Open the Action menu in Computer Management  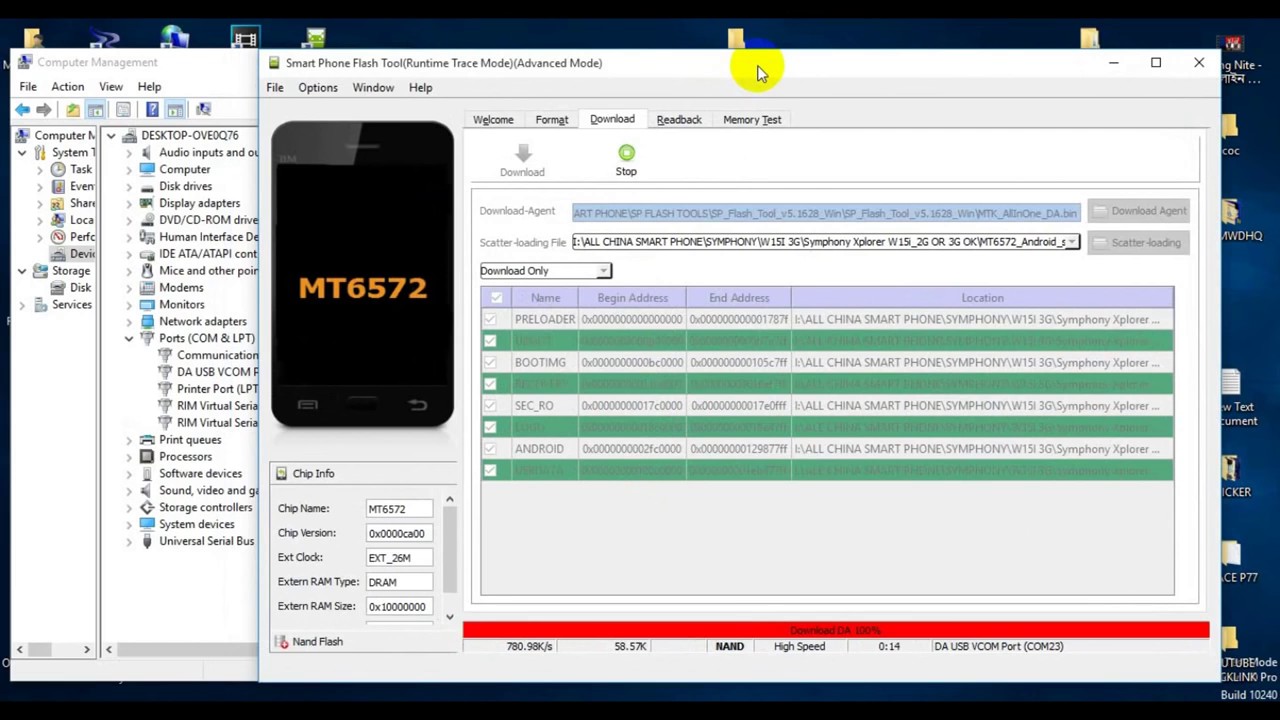[68, 87]
